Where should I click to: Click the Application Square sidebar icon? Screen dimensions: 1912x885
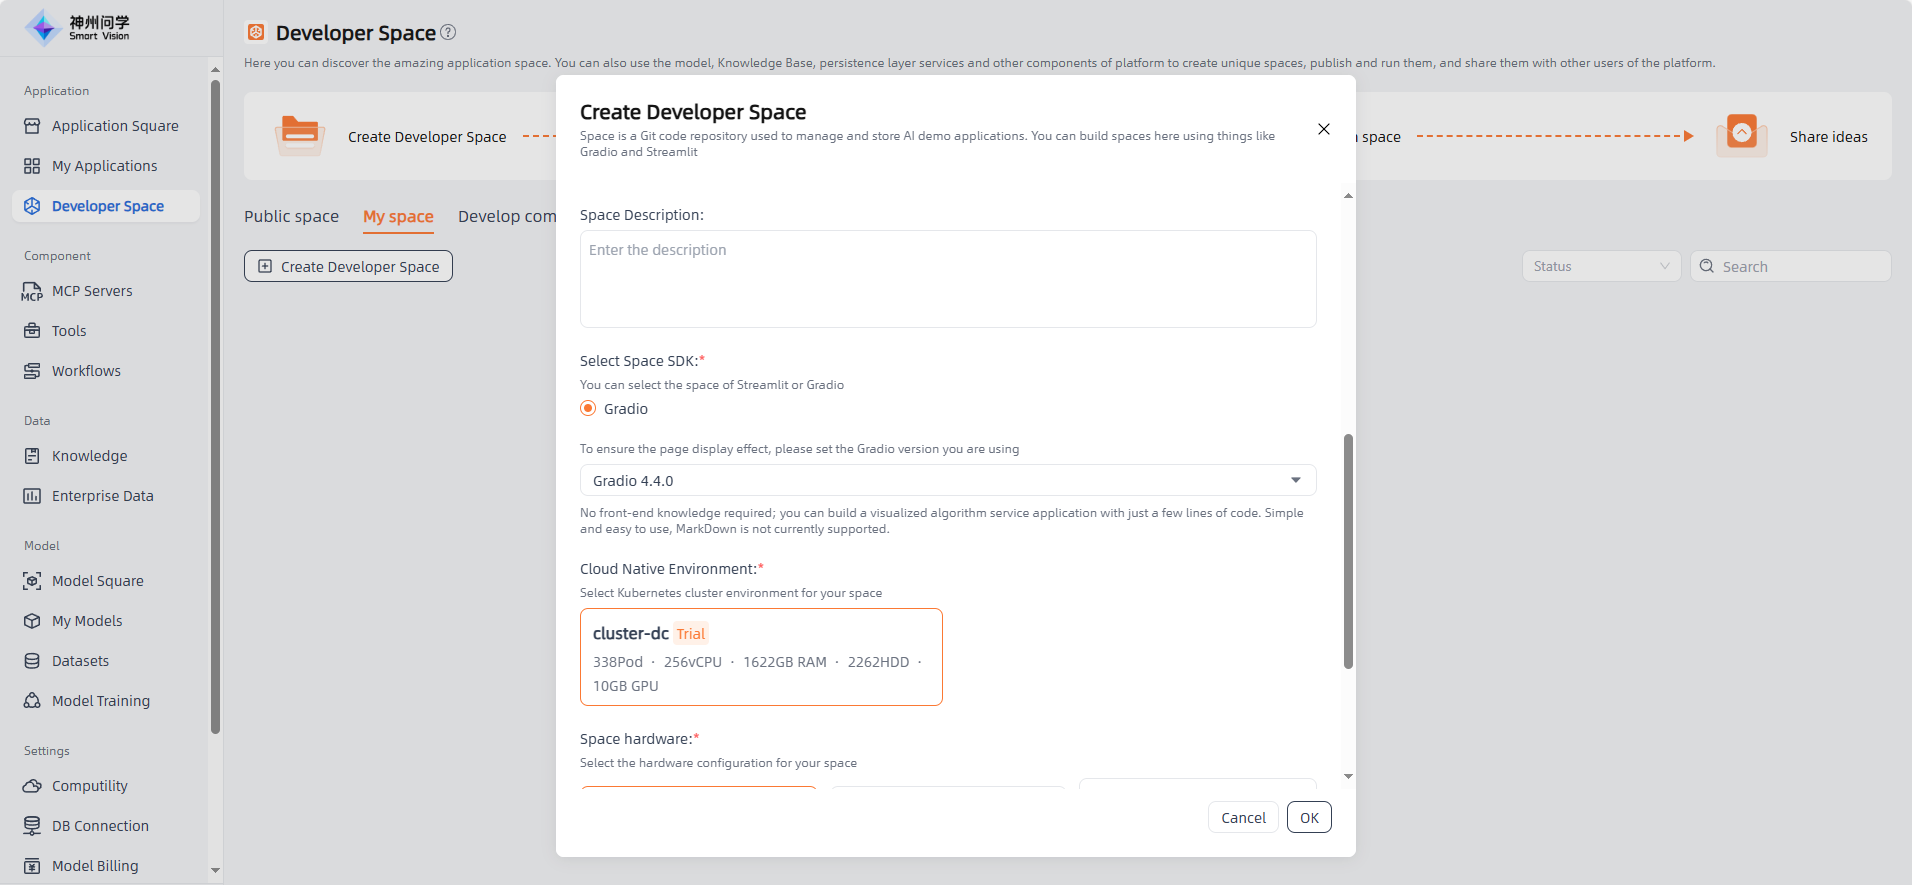pyautogui.click(x=32, y=126)
